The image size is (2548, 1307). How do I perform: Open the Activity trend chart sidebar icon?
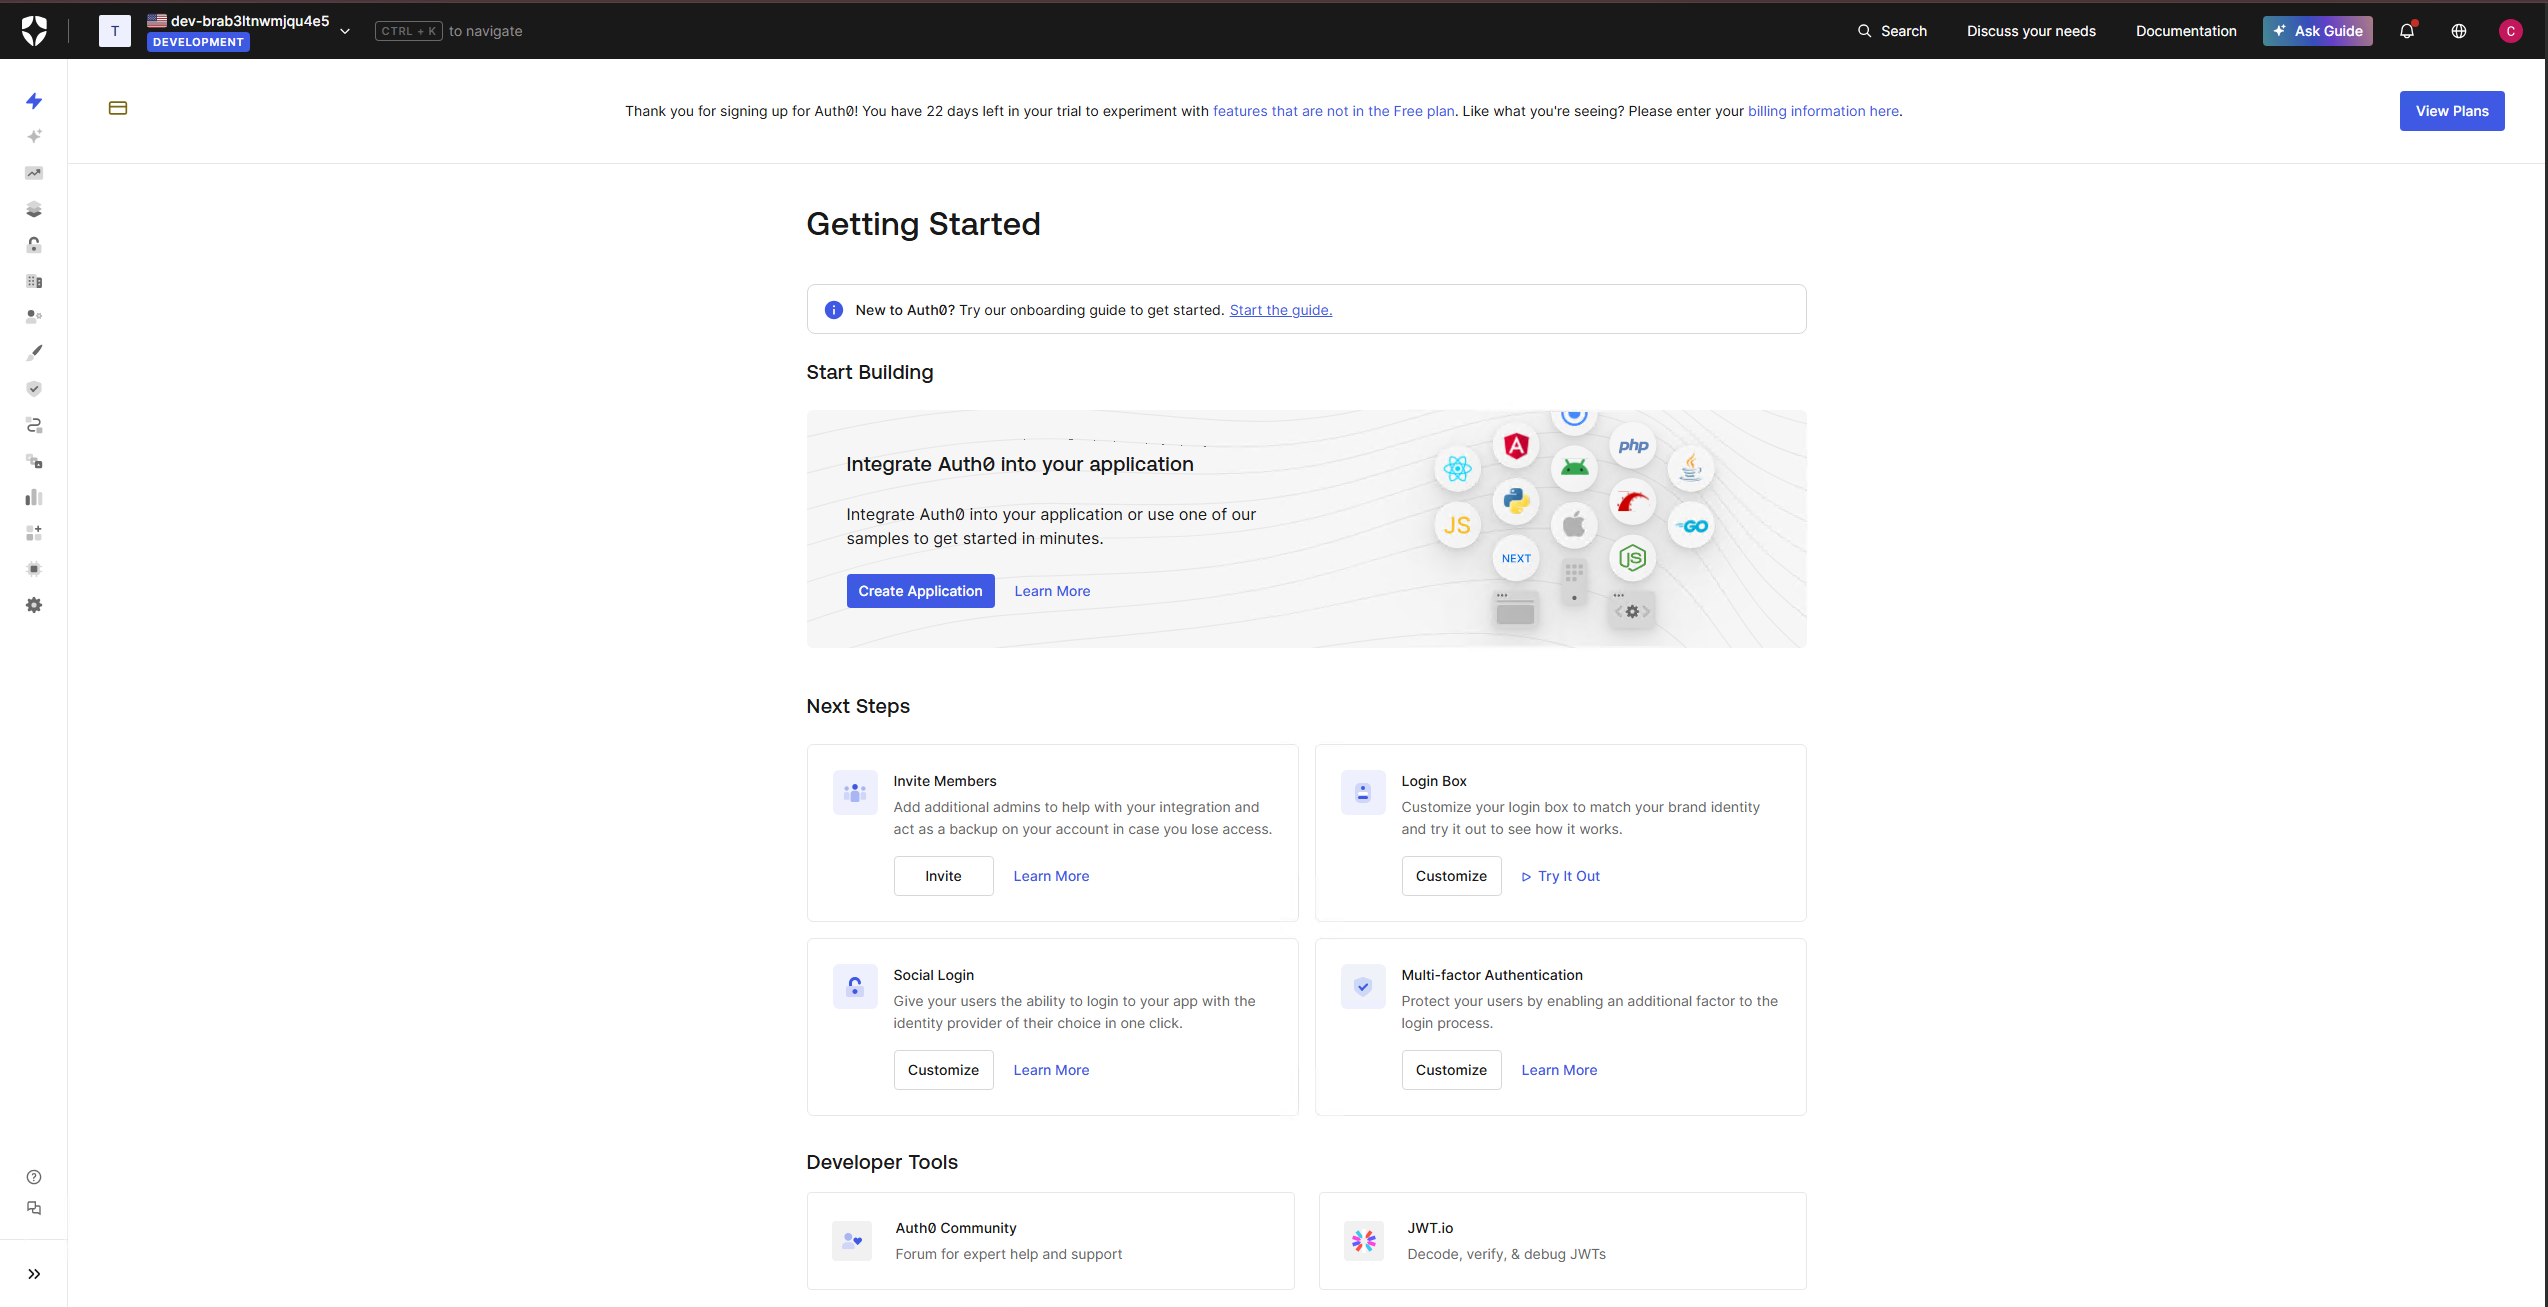coord(34,173)
